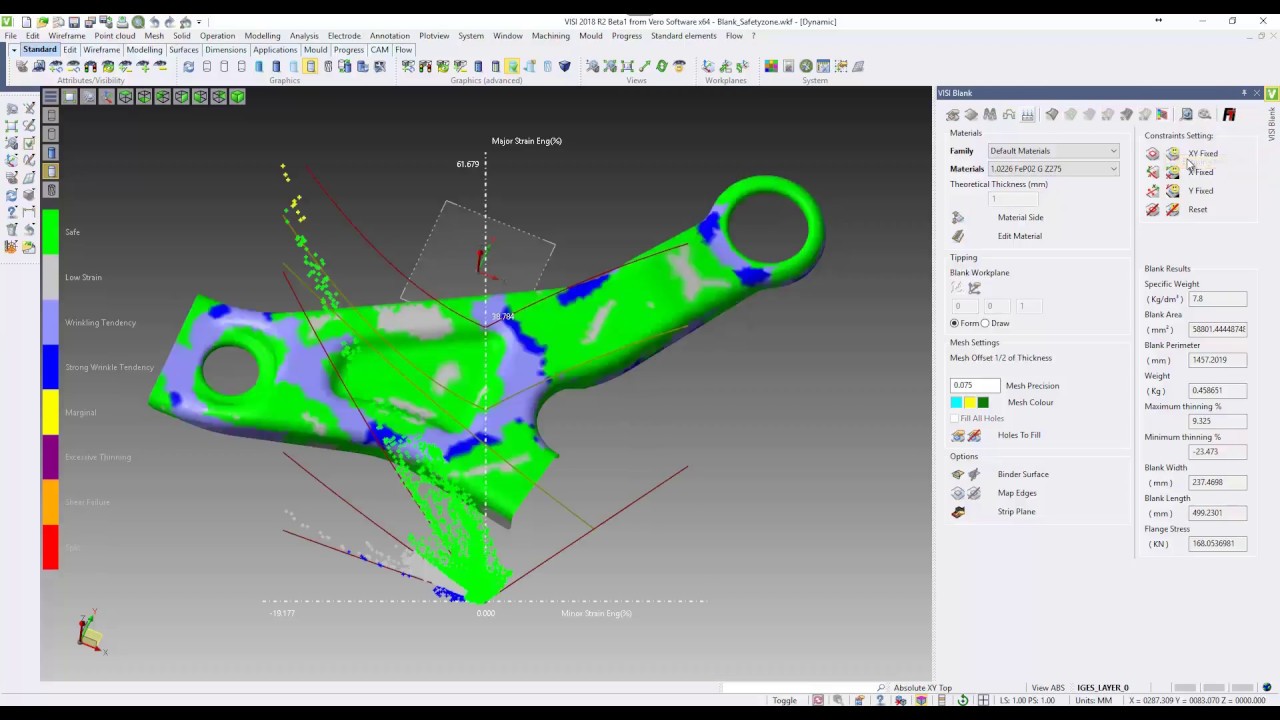
Task: Close the VISI Blank panel
Action: coord(1257,93)
